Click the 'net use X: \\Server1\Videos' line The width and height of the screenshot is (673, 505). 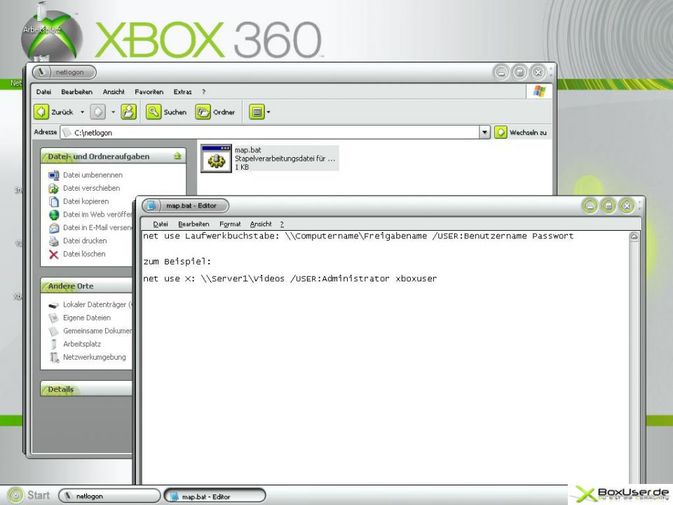(x=290, y=279)
